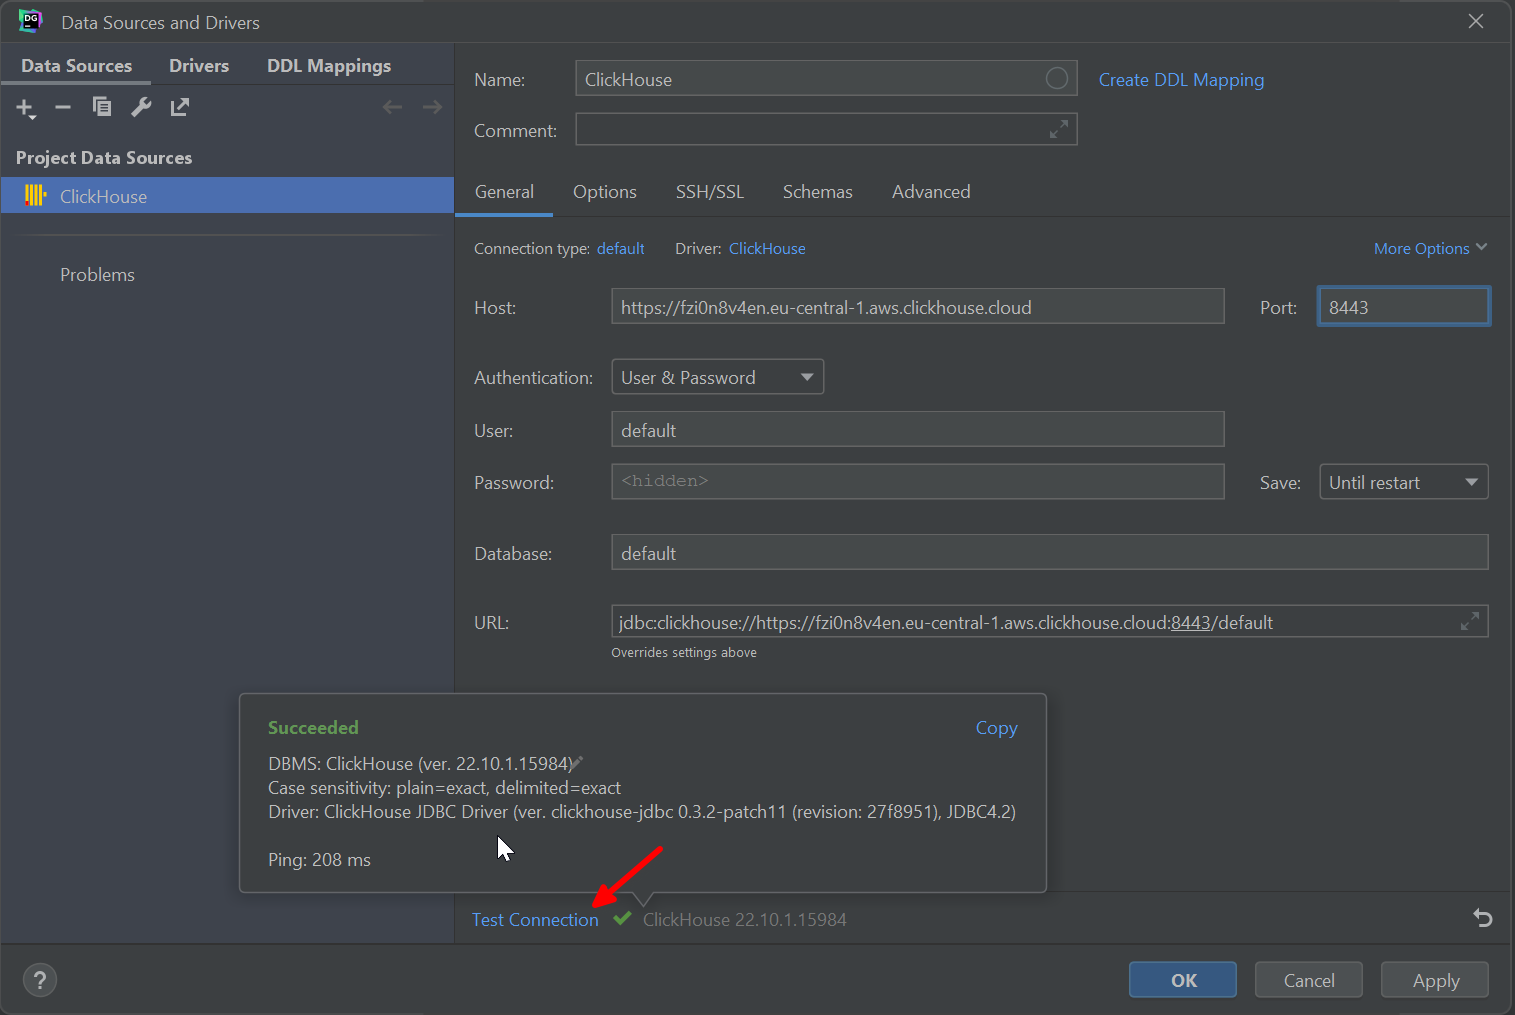Image resolution: width=1515 pixels, height=1015 pixels.
Task: Change the Save duration from Until restart
Action: (1403, 481)
